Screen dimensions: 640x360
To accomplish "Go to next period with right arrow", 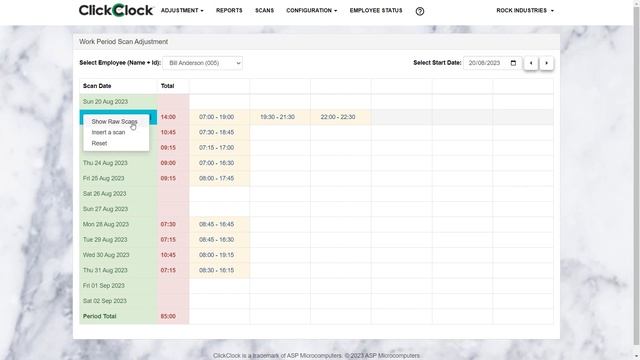I will click(547, 63).
